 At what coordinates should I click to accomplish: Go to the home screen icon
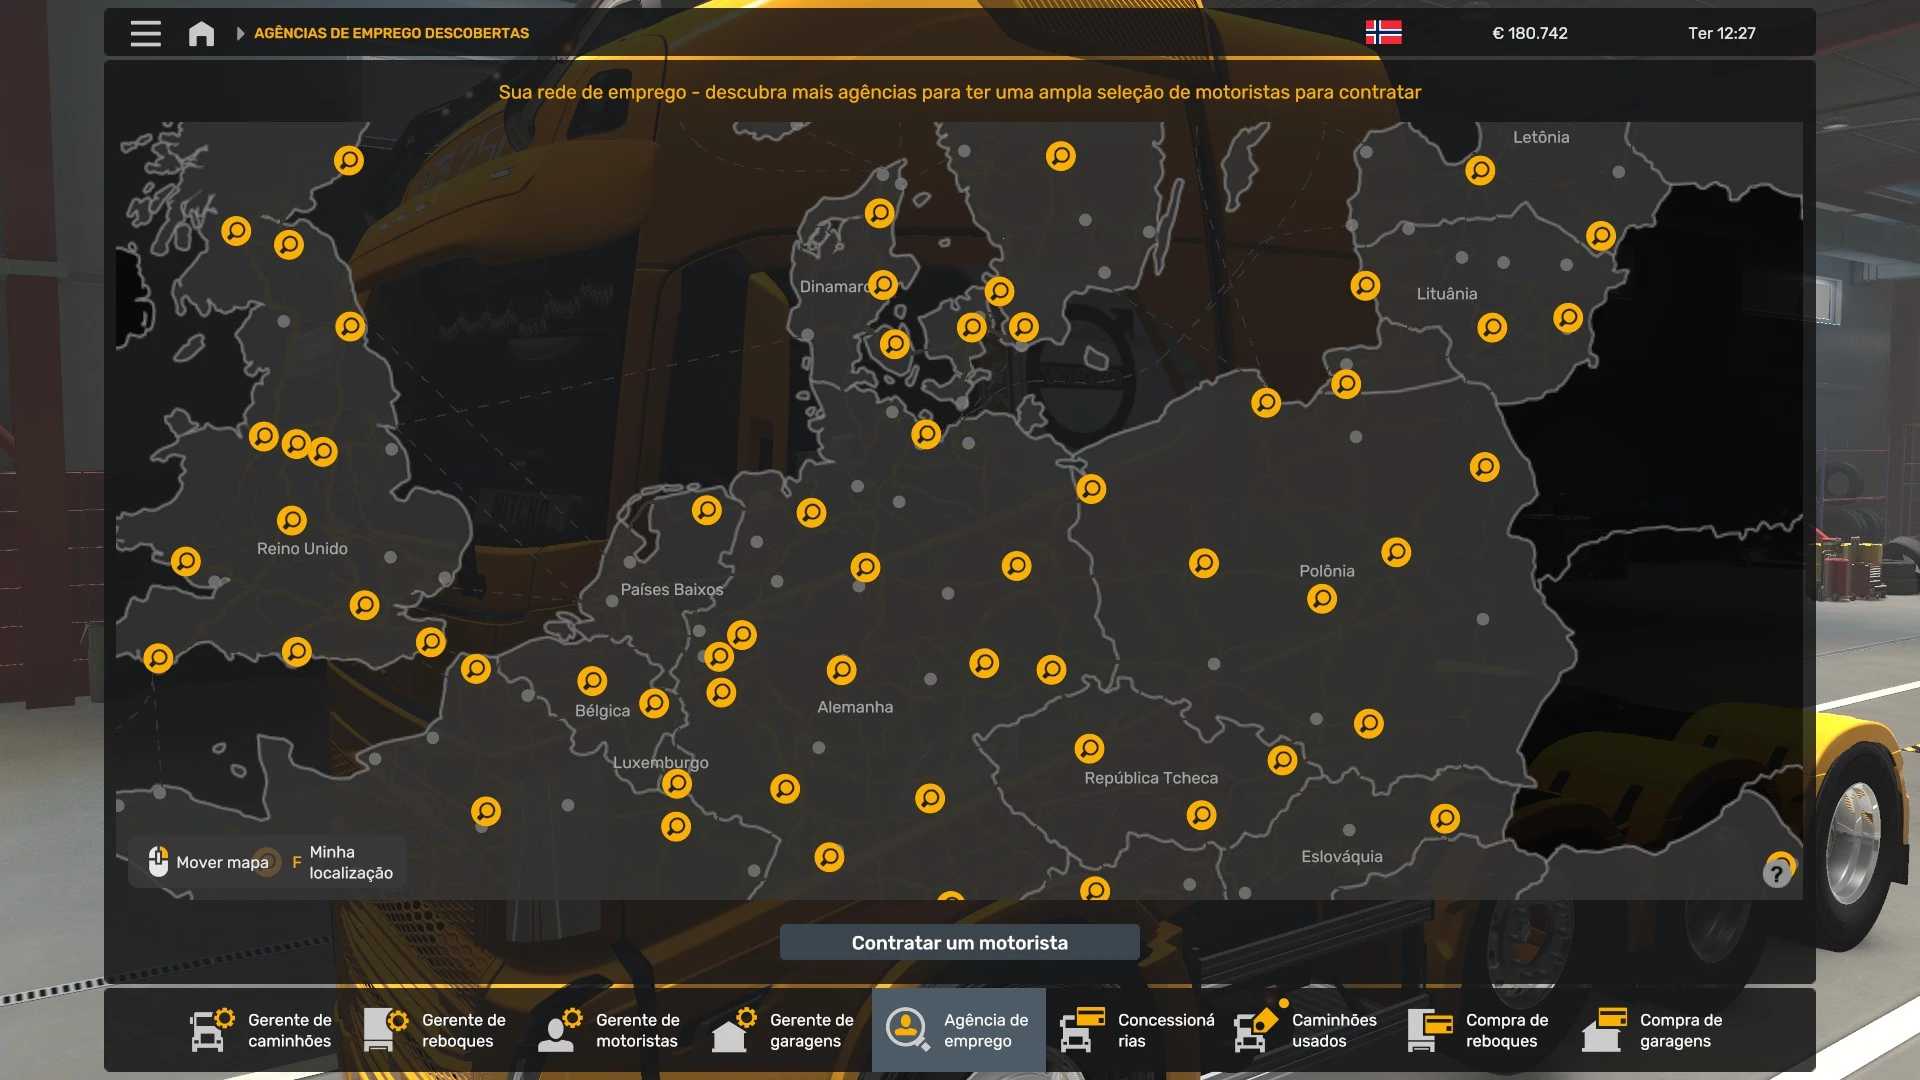[201, 33]
